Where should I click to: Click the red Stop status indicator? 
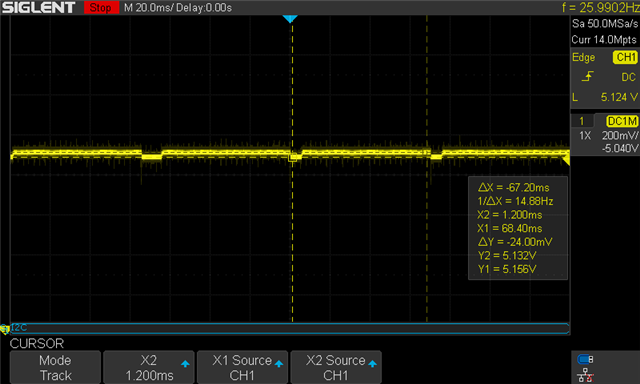click(x=101, y=7)
